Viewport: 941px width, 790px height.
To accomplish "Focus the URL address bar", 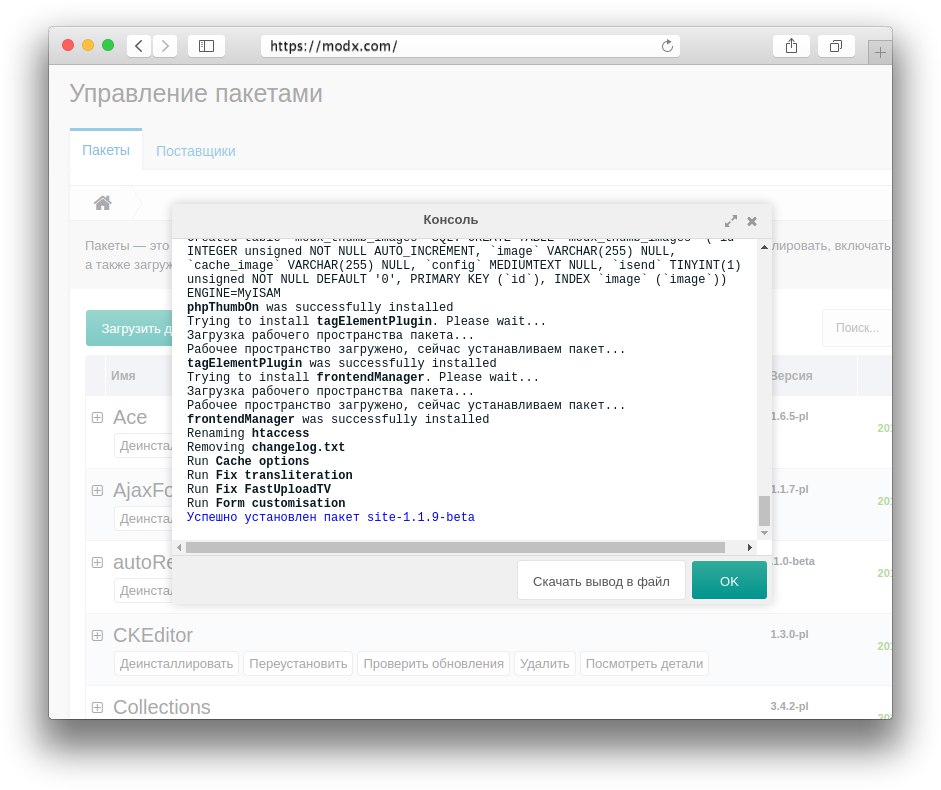I will point(470,46).
